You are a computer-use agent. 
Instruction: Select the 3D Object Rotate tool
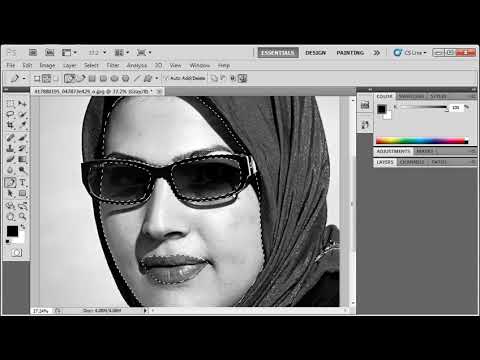(x=10, y=206)
